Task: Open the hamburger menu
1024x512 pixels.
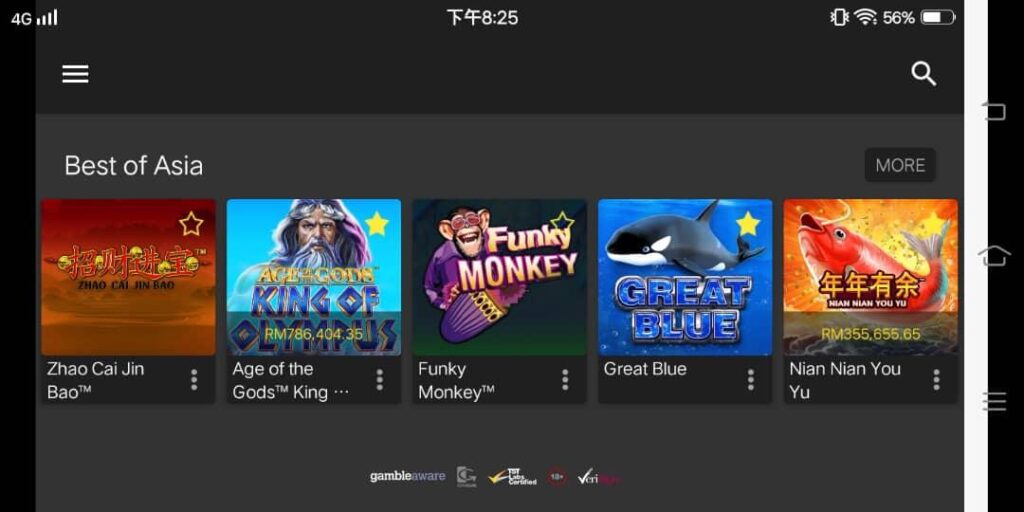Action: tap(75, 74)
